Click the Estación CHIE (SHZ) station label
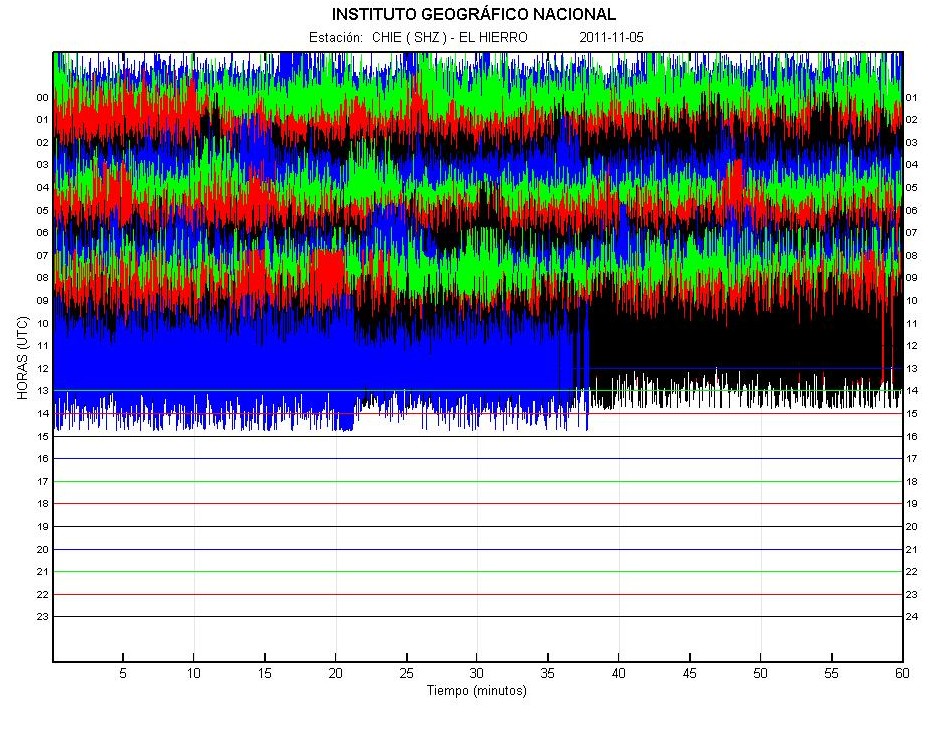933x735 pixels. click(x=418, y=37)
